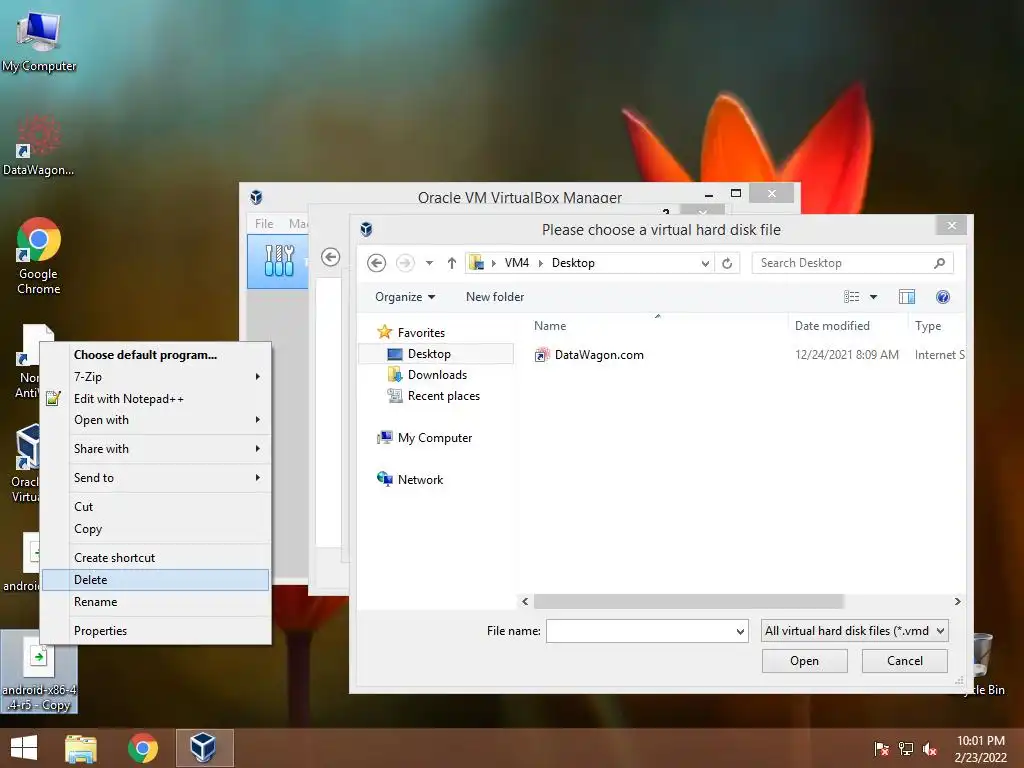Click VM4 in the address breadcrumb
Viewport: 1024px width, 768px height.
[x=517, y=263]
